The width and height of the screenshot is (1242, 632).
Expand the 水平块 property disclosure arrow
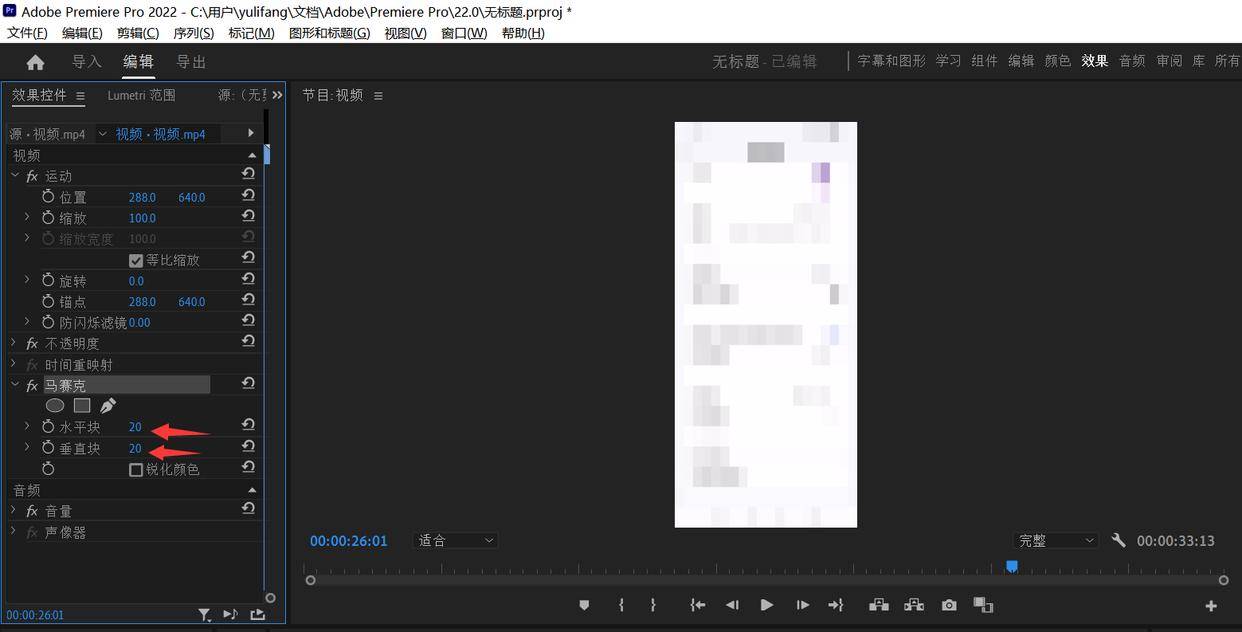click(27, 426)
